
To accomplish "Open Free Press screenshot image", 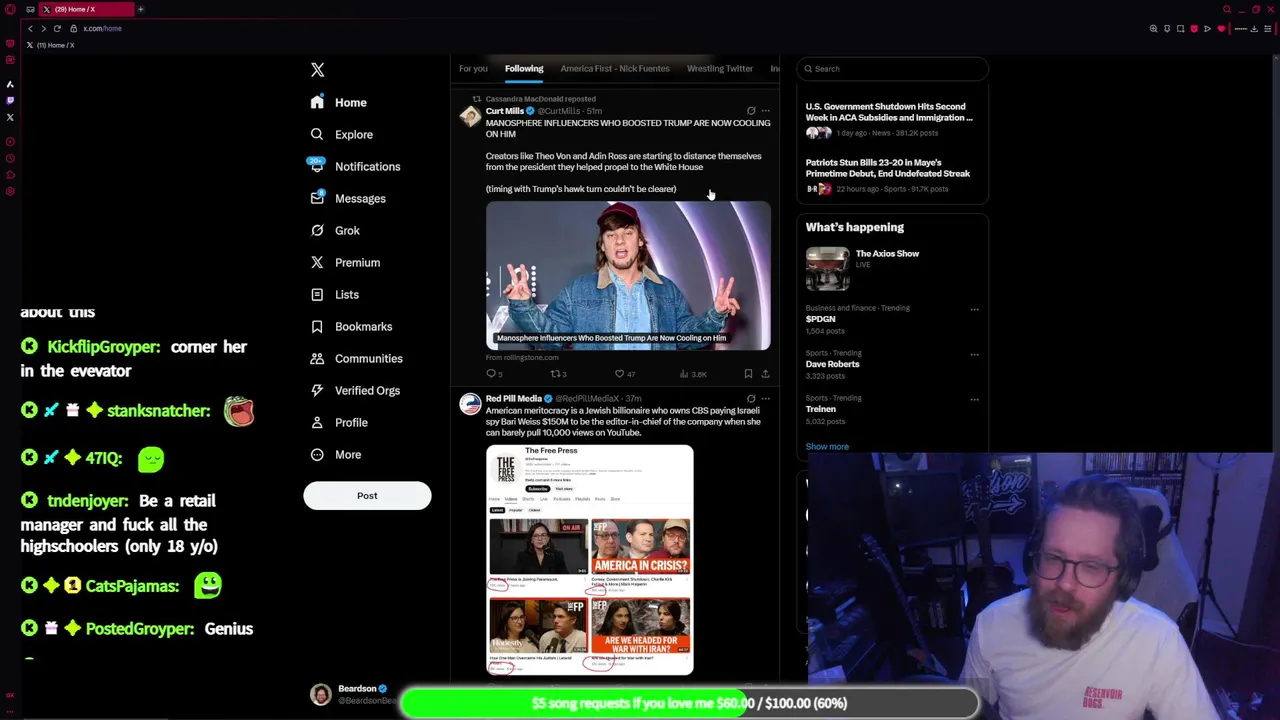I will pyautogui.click(x=590, y=560).
